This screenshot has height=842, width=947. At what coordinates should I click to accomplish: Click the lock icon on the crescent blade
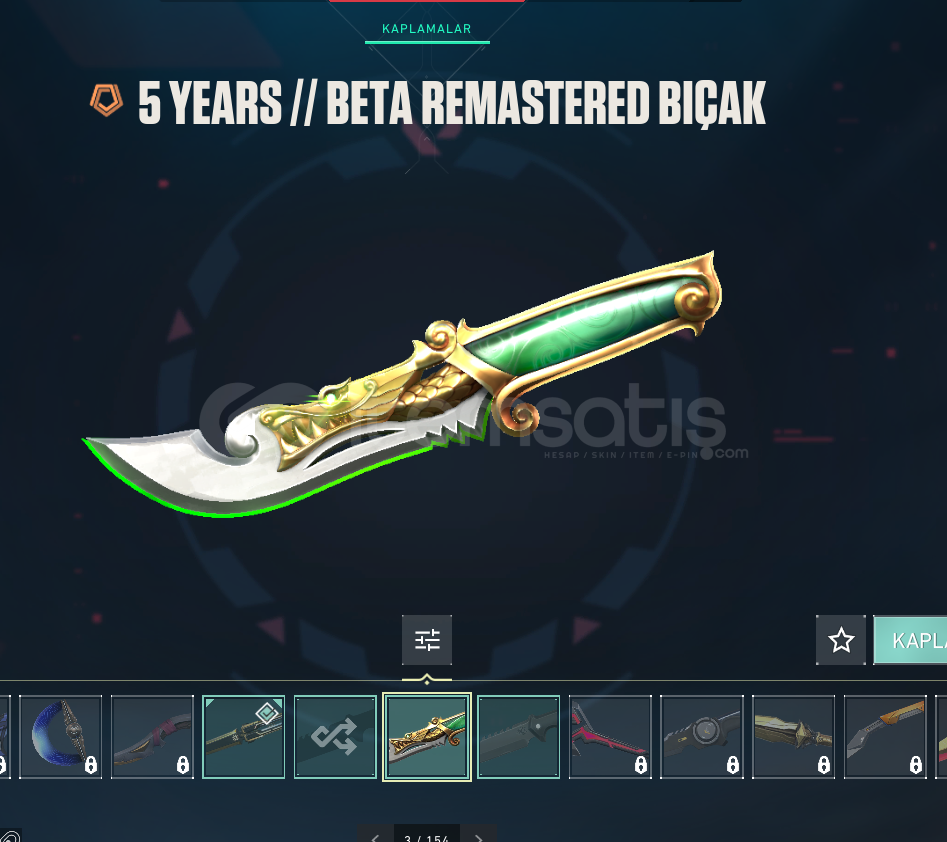coord(91,765)
